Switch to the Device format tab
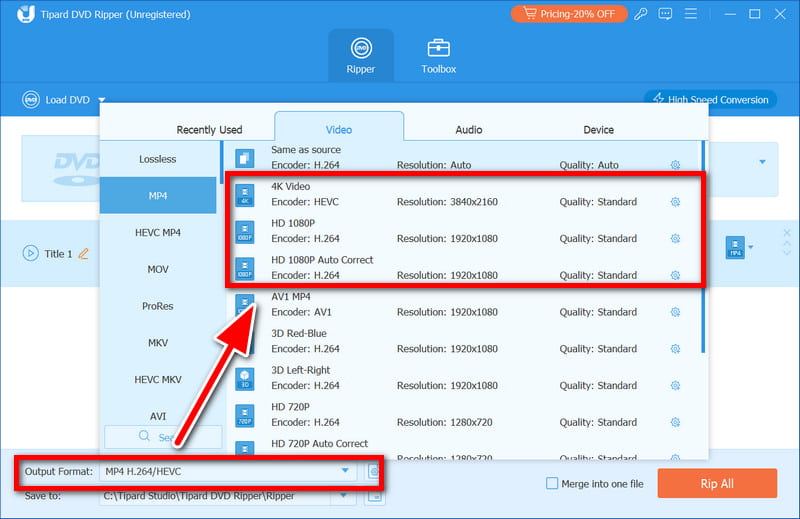Viewport: 800px width, 519px height. pos(598,130)
